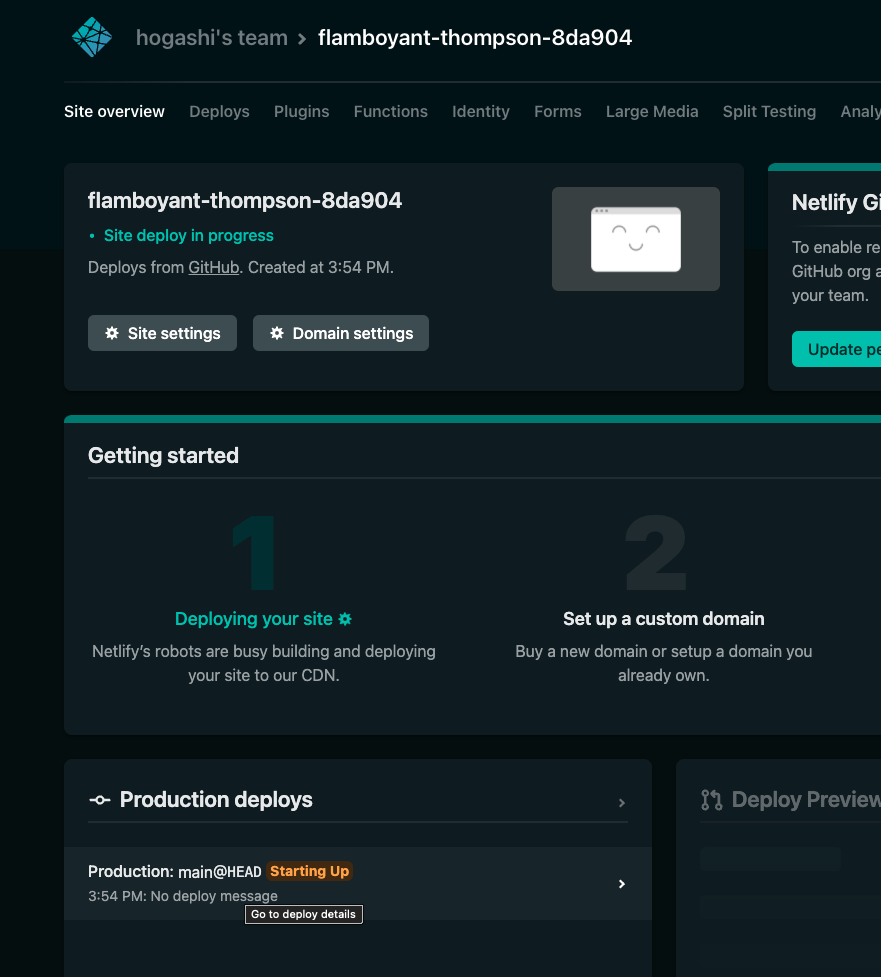The width and height of the screenshot is (881, 977).
Task: Click the Deploy Previews pull request icon
Action: click(712, 800)
